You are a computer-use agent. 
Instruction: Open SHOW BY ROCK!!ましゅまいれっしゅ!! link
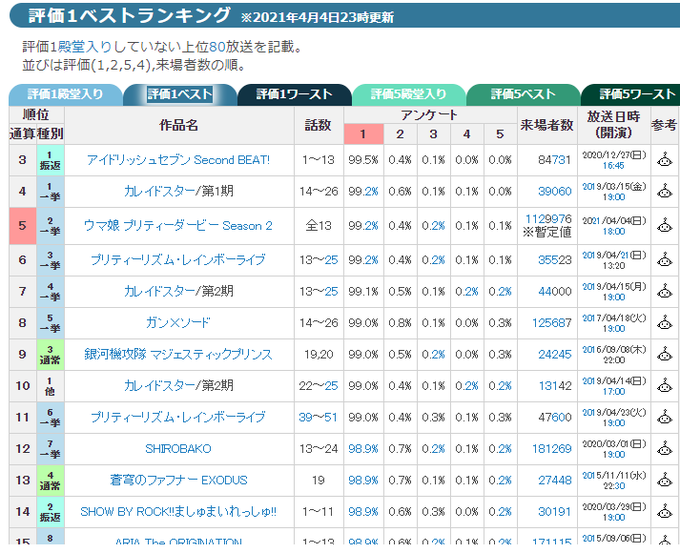click(x=178, y=512)
